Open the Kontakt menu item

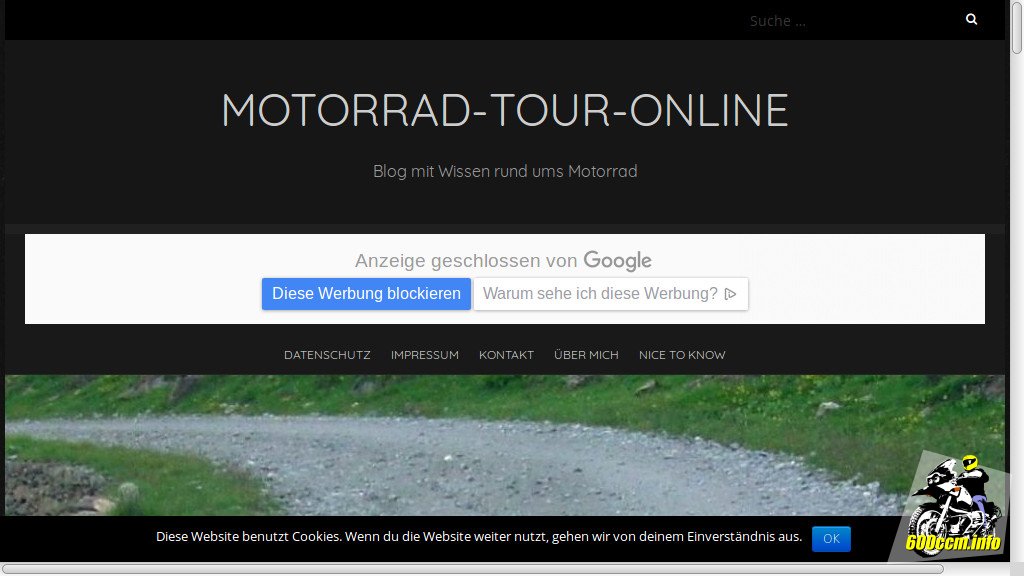click(x=506, y=355)
